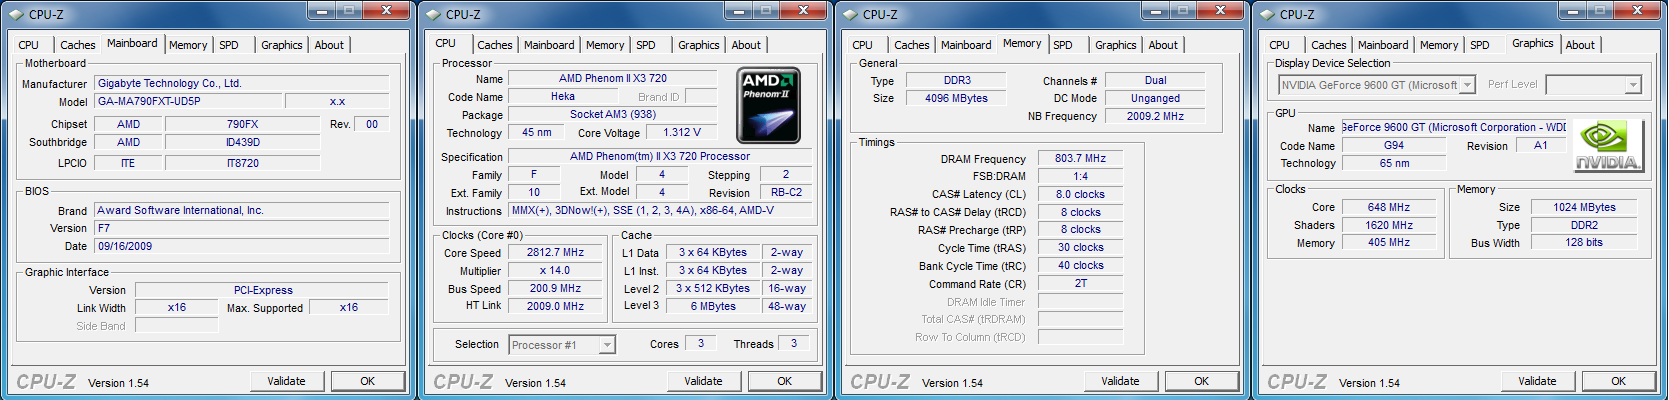Open the Perf Level dropdown
Viewport: 1669px width, 400px height.
point(1632,86)
